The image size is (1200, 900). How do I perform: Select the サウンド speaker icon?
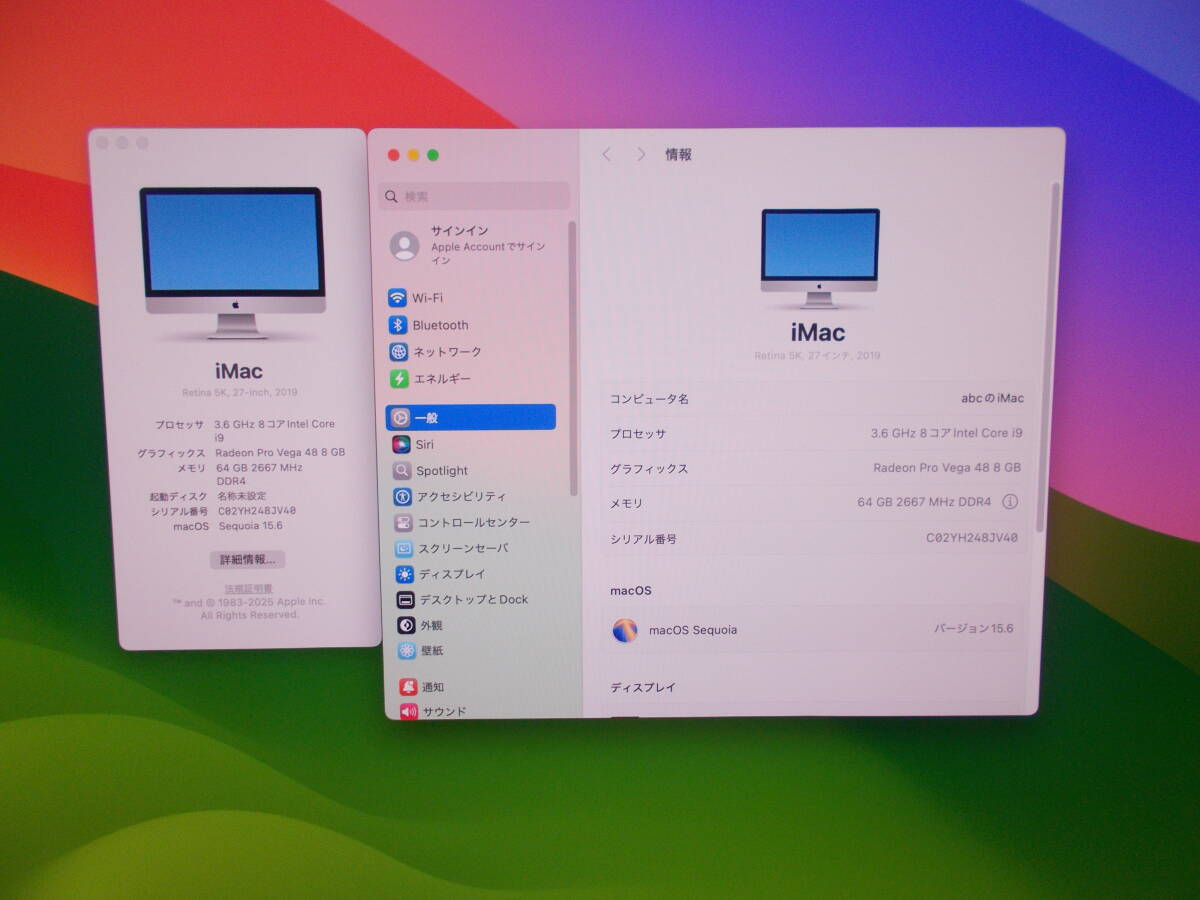tap(409, 712)
